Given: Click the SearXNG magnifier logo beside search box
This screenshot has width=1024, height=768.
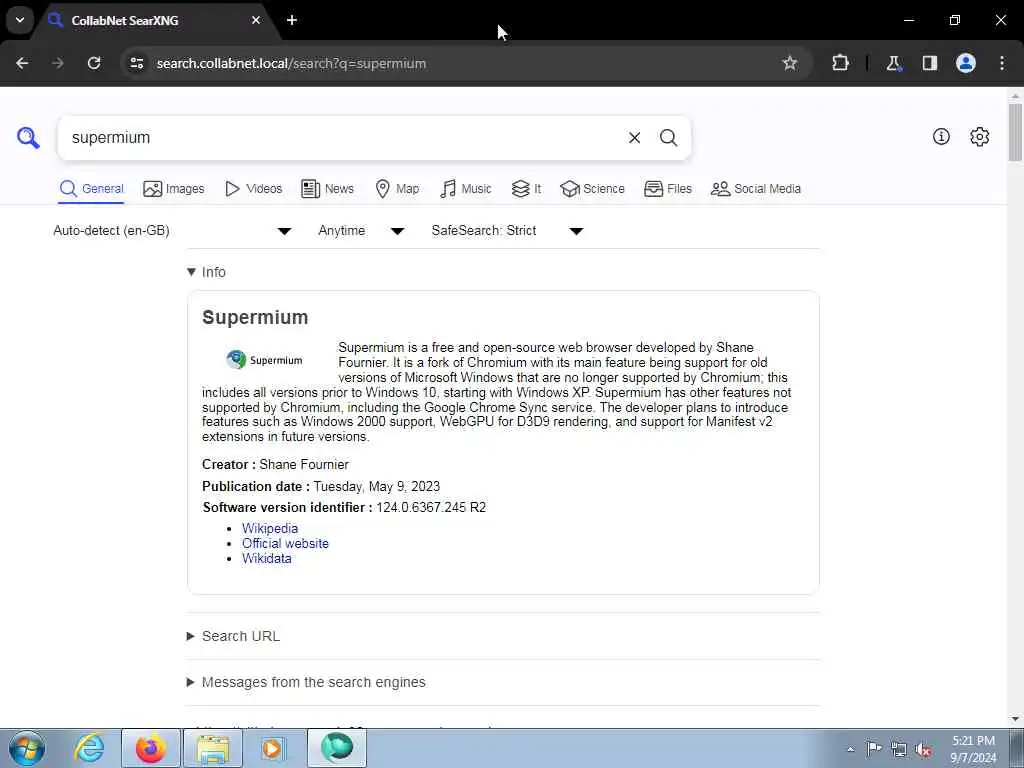Looking at the screenshot, I should pyautogui.click(x=28, y=138).
